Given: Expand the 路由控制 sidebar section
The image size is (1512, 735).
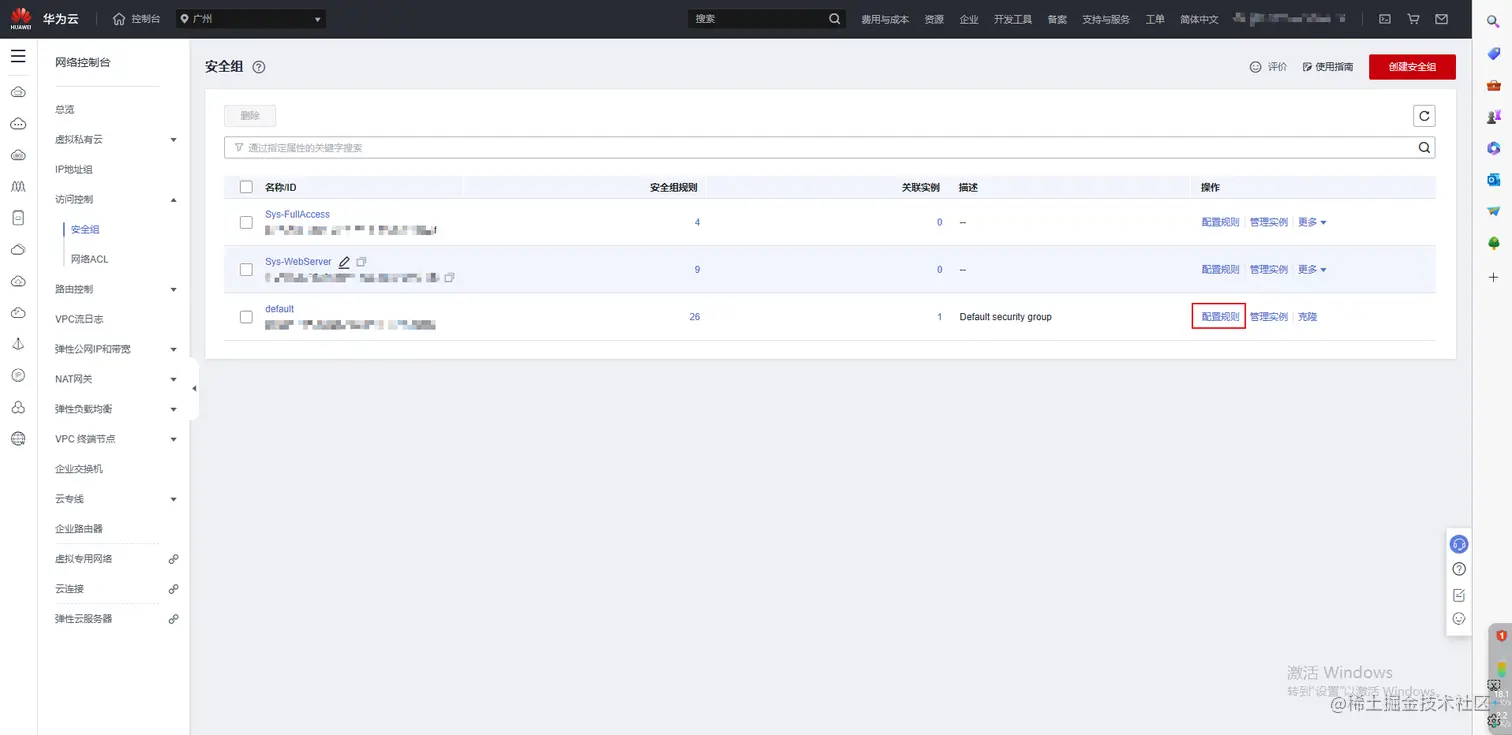Looking at the screenshot, I should (173, 290).
